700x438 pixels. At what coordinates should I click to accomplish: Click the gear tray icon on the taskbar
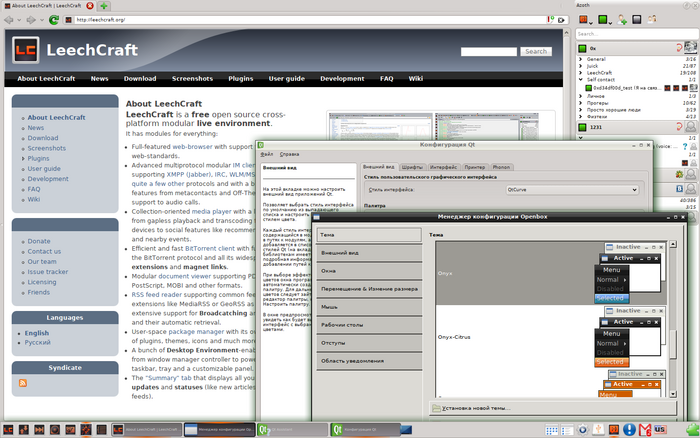point(582,430)
